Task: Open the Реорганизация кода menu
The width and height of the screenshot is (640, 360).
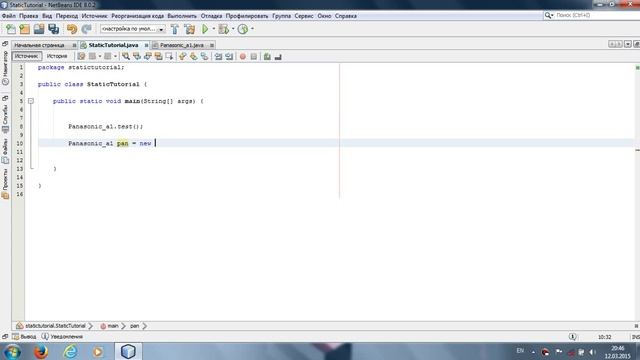Action: click(x=138, y=16)
